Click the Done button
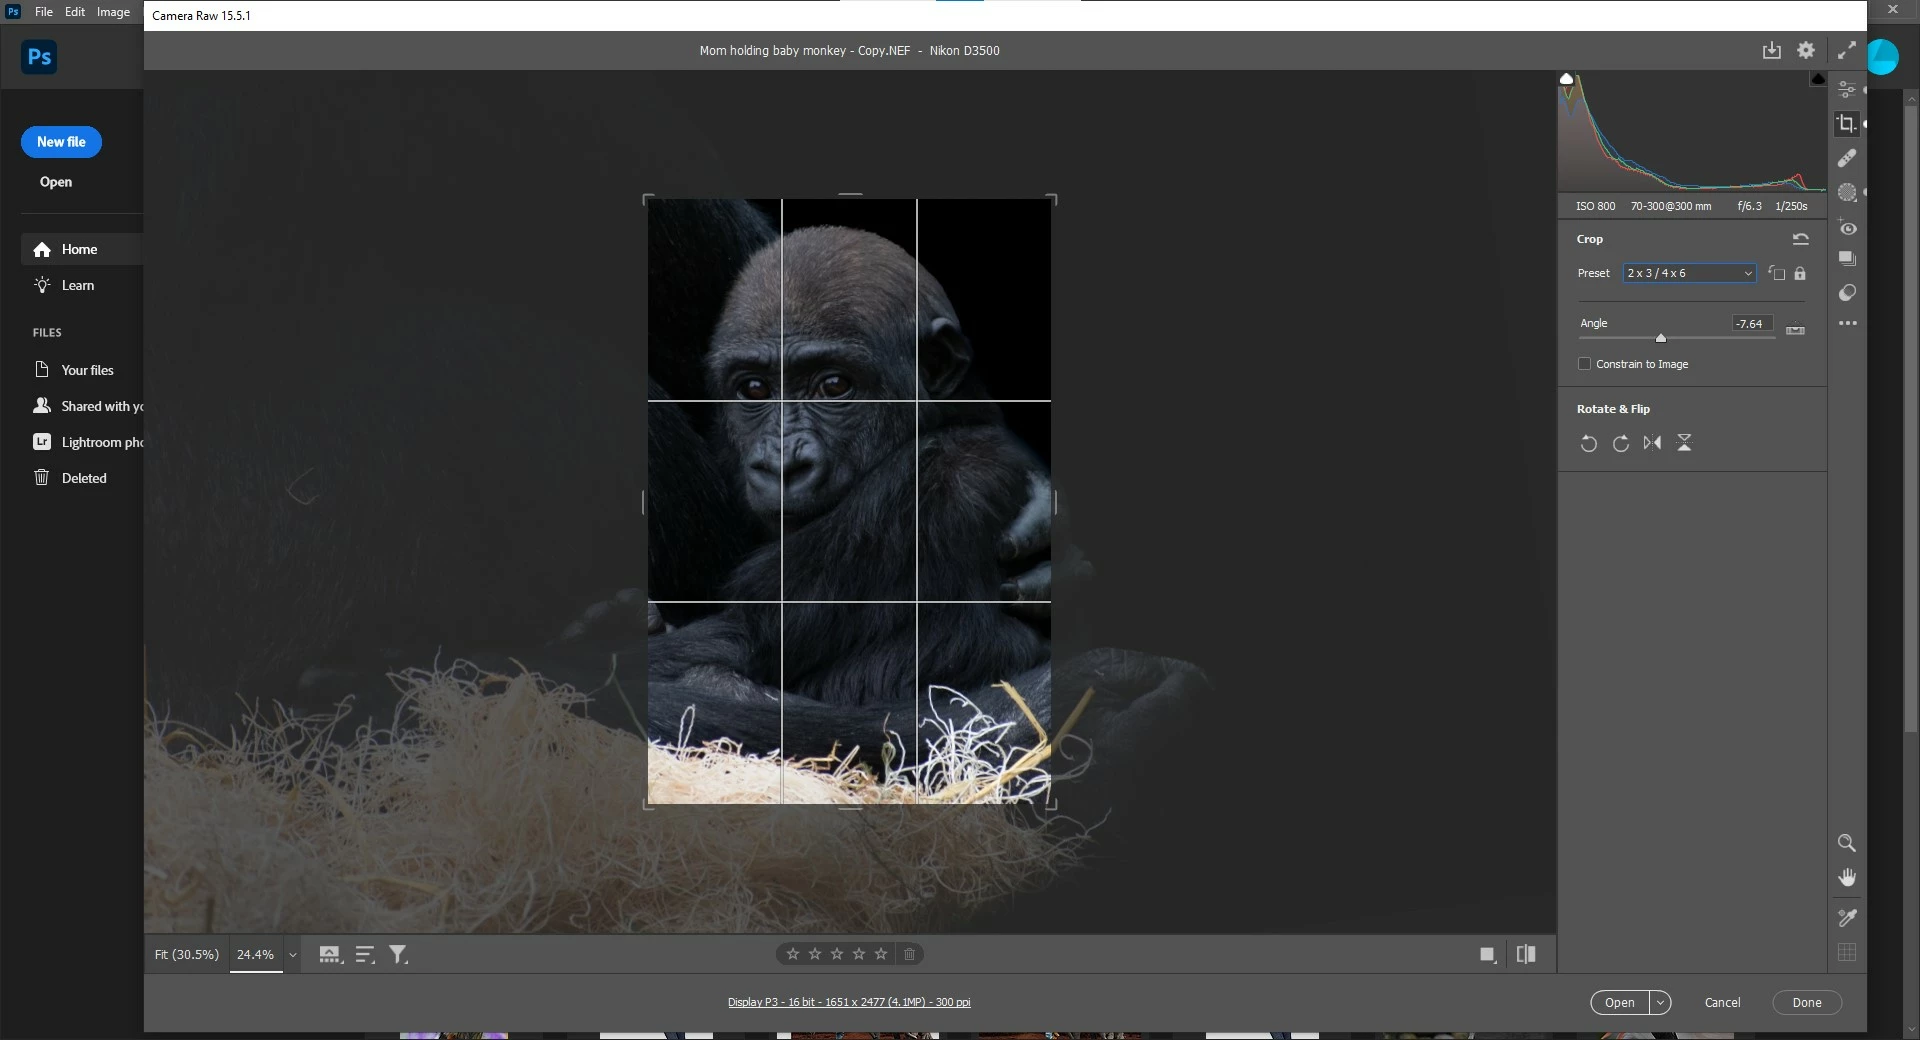This screenshot has width=1920, height=1040. (1807, 1003)
